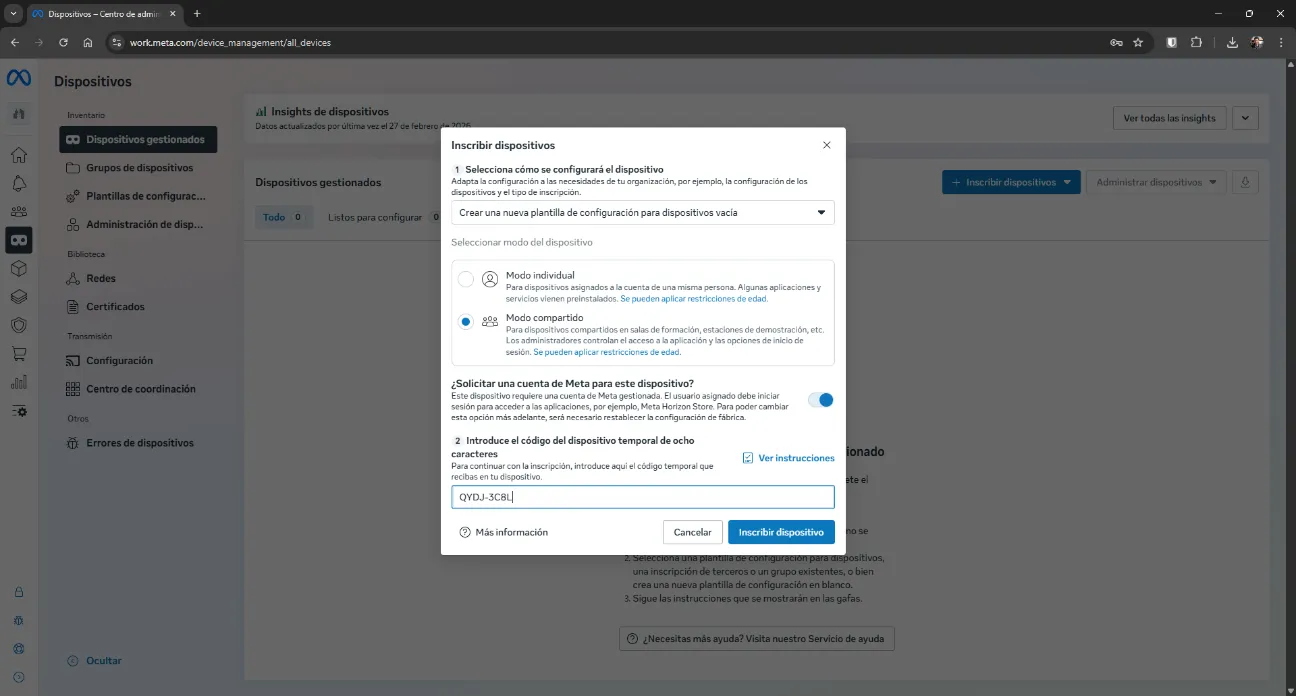Open the notifications bell in left rail
Image resolution: width=1296 pixels, height=696 pixels.
[19, 183]
